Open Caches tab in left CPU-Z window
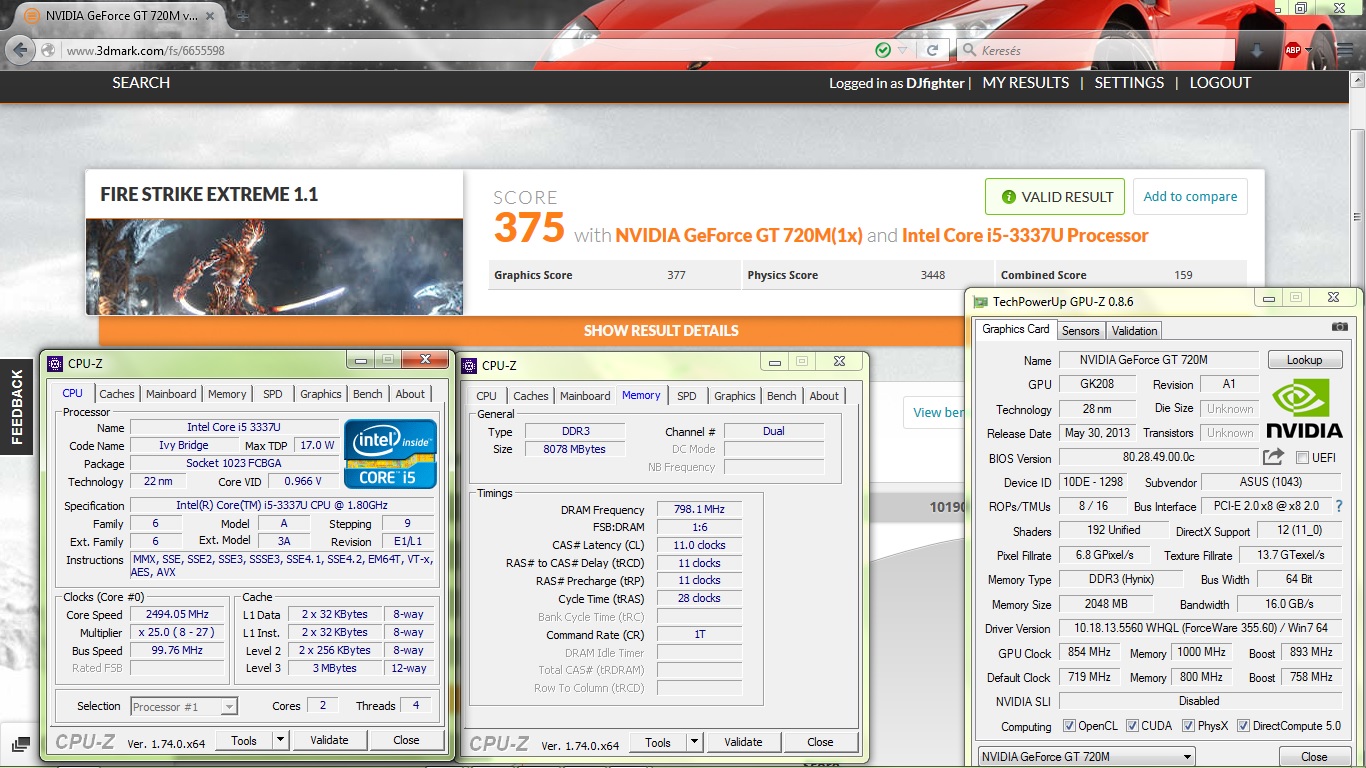This screenshot has height=768, width=1366. coord(117,394)
